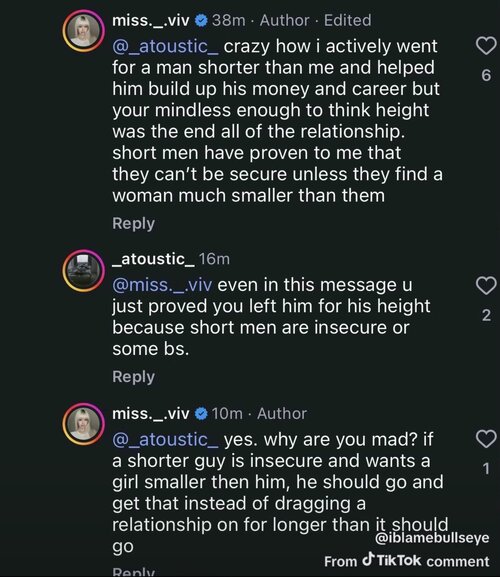The image size is (500, 577).
Task: Tap verified badge beside miss._.viv 38m
Action: 201,21
